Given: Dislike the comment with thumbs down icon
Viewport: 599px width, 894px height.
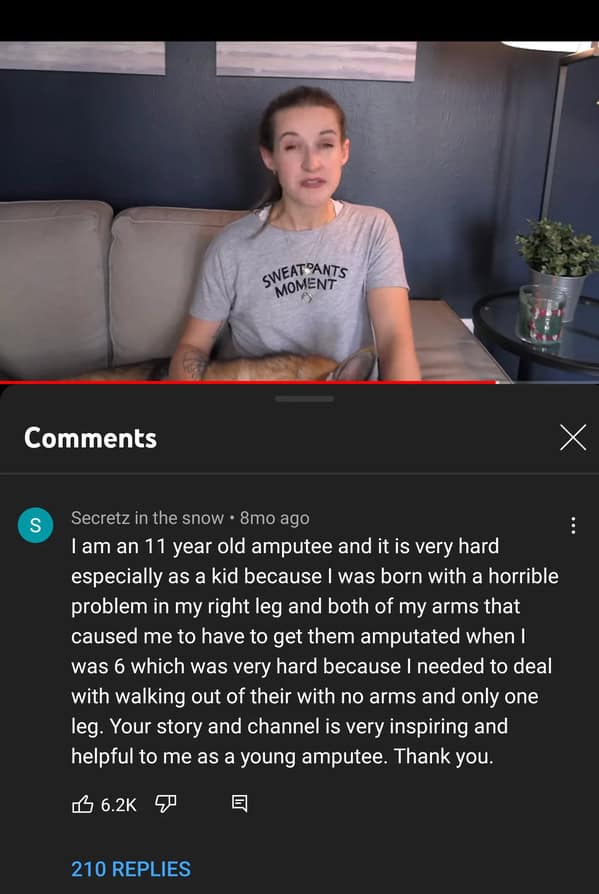Looking at the screenshot, I should point(165,804).
